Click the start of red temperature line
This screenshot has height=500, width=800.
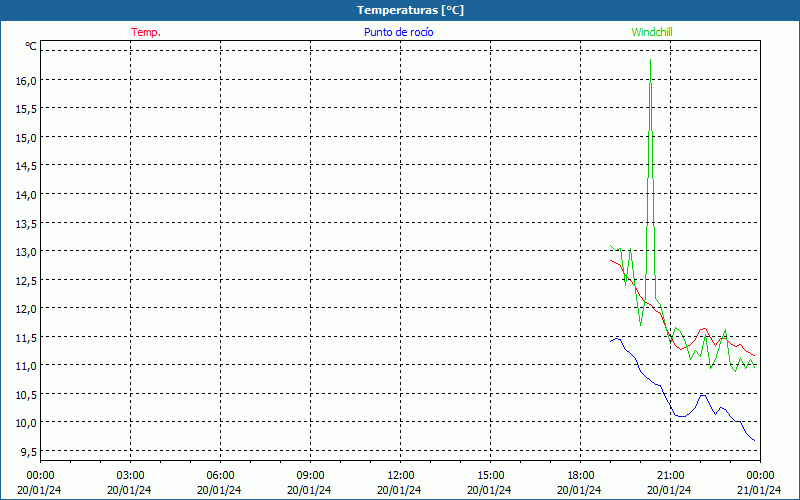pyautogui.click(x=611, y=260)
